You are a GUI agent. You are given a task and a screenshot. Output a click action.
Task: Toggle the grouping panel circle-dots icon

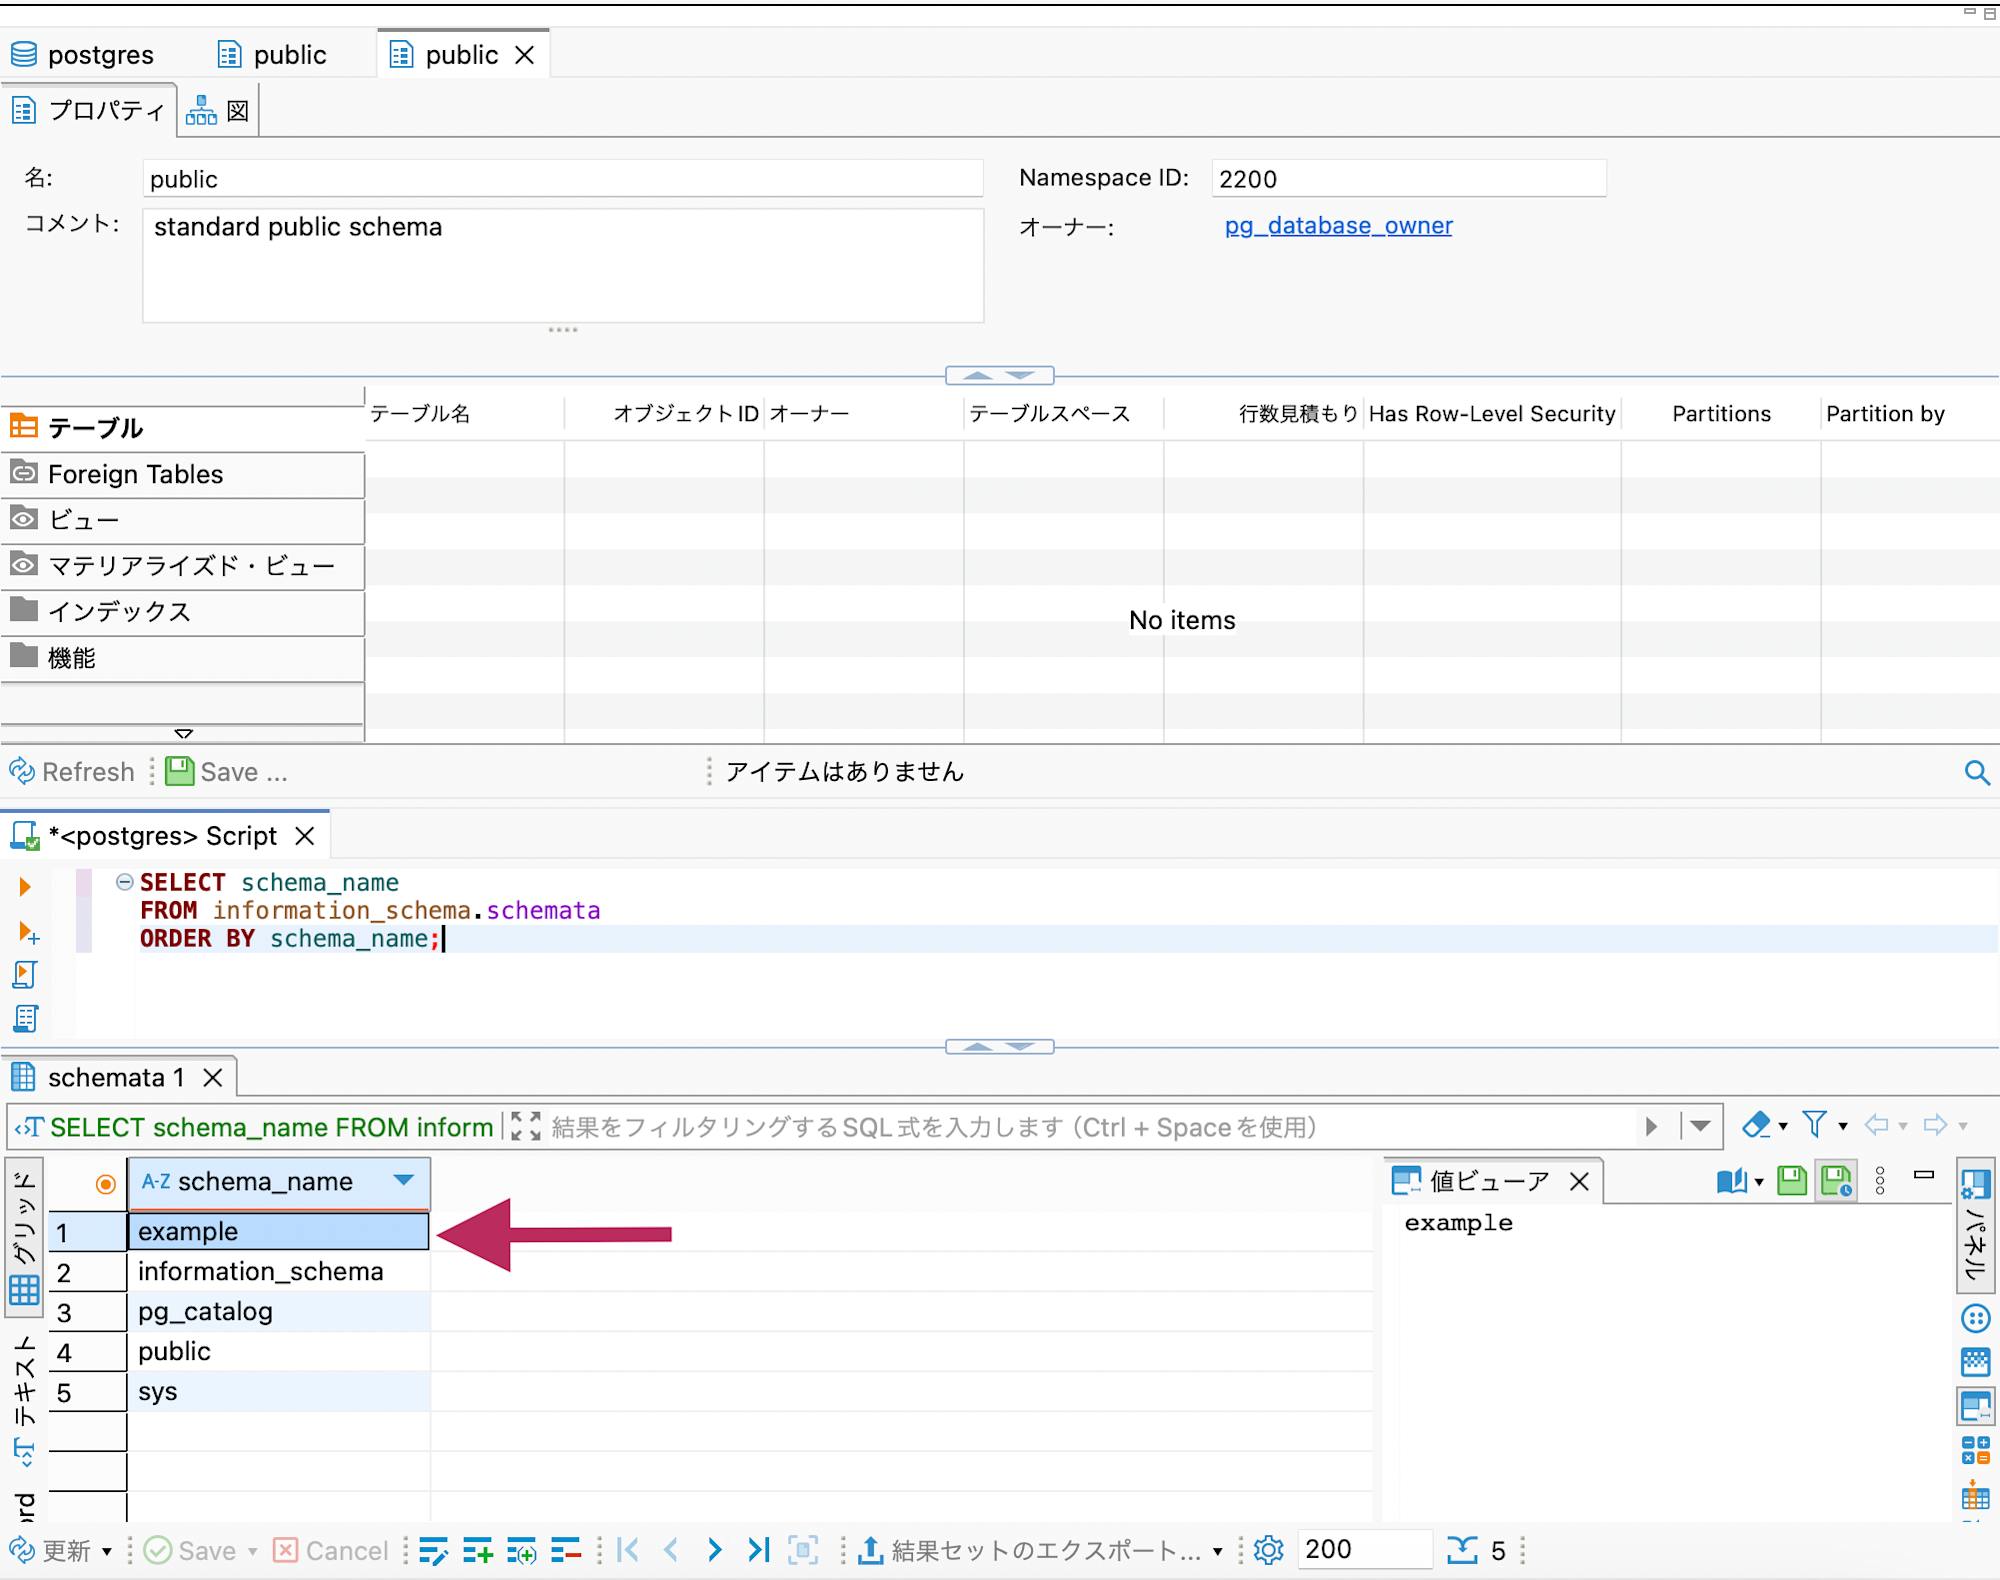point(1976,1318)
